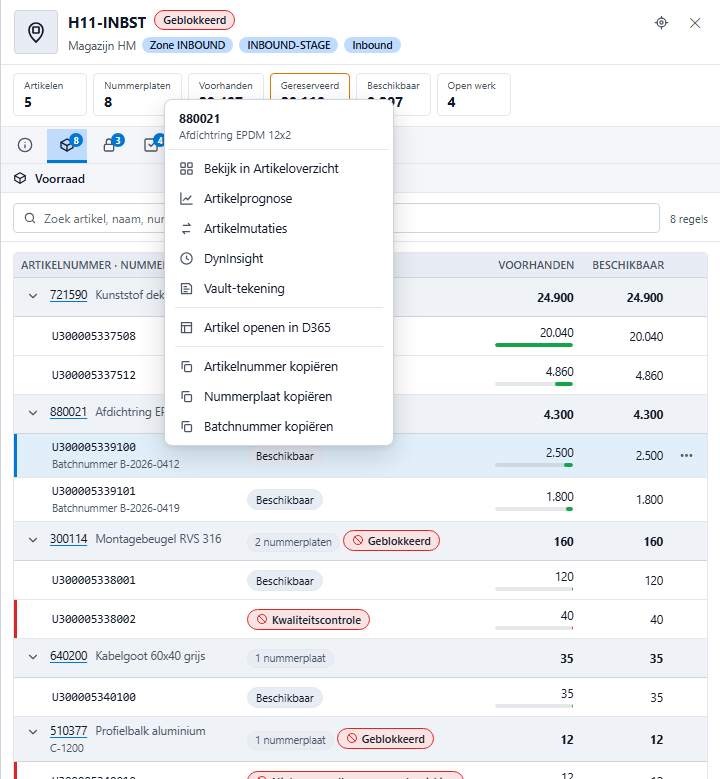The height and width of the screenshot is (779, 720).
Task: Select license plate row U300005338001
Action: [x=360, y=580]
